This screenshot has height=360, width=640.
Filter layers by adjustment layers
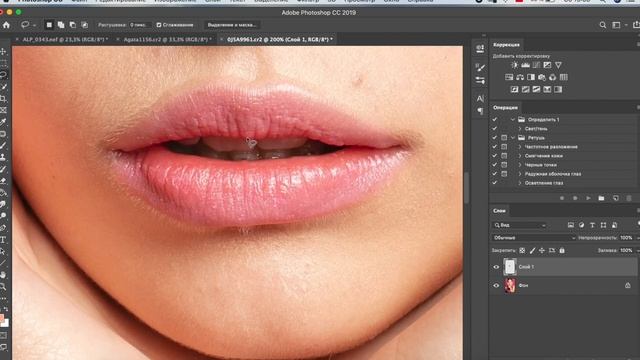tap(581, 225)
